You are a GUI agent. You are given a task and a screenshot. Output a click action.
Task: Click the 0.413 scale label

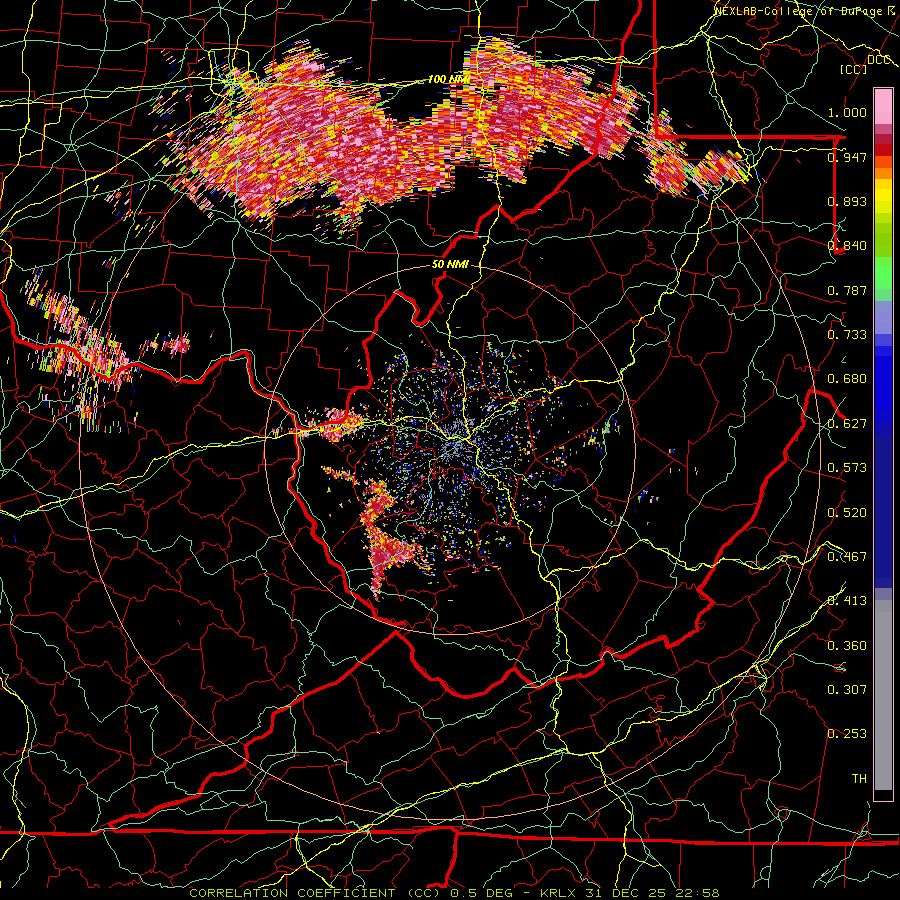pos(847,601)
